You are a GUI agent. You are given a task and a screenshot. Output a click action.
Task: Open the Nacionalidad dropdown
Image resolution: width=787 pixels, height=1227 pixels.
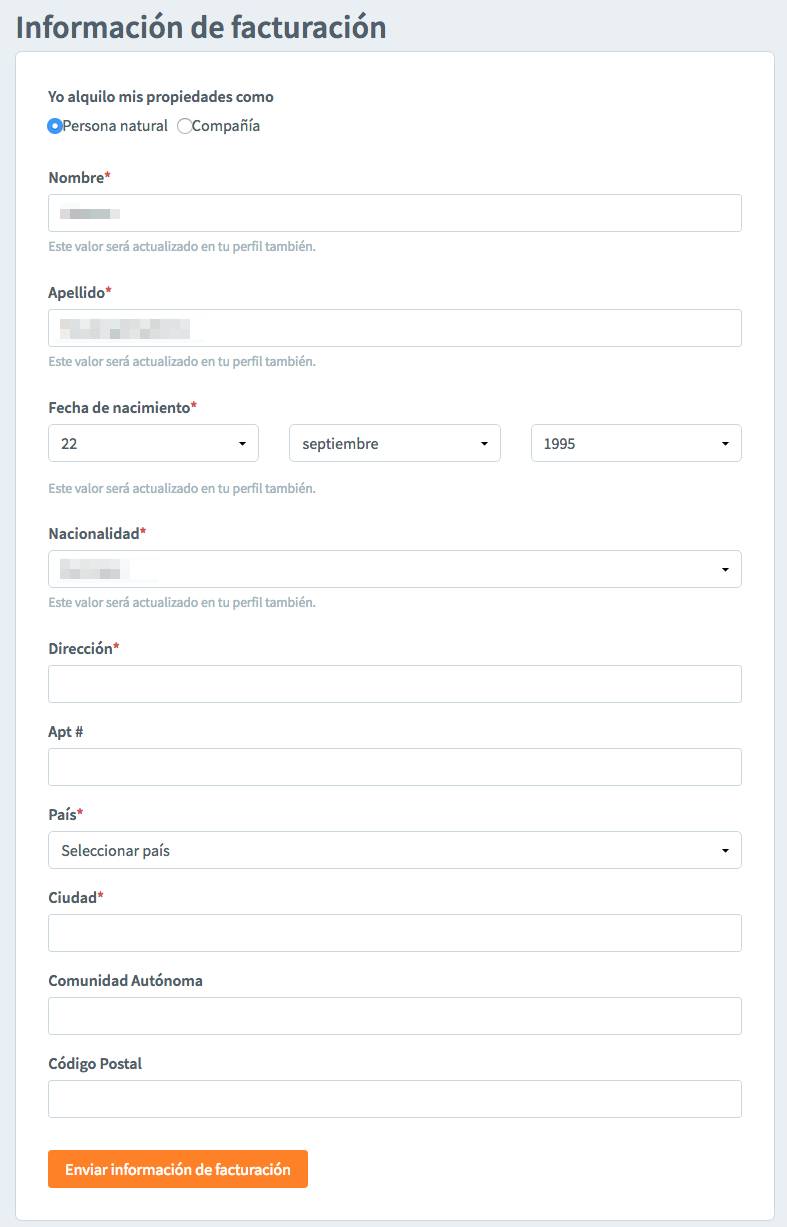(395, 569)
